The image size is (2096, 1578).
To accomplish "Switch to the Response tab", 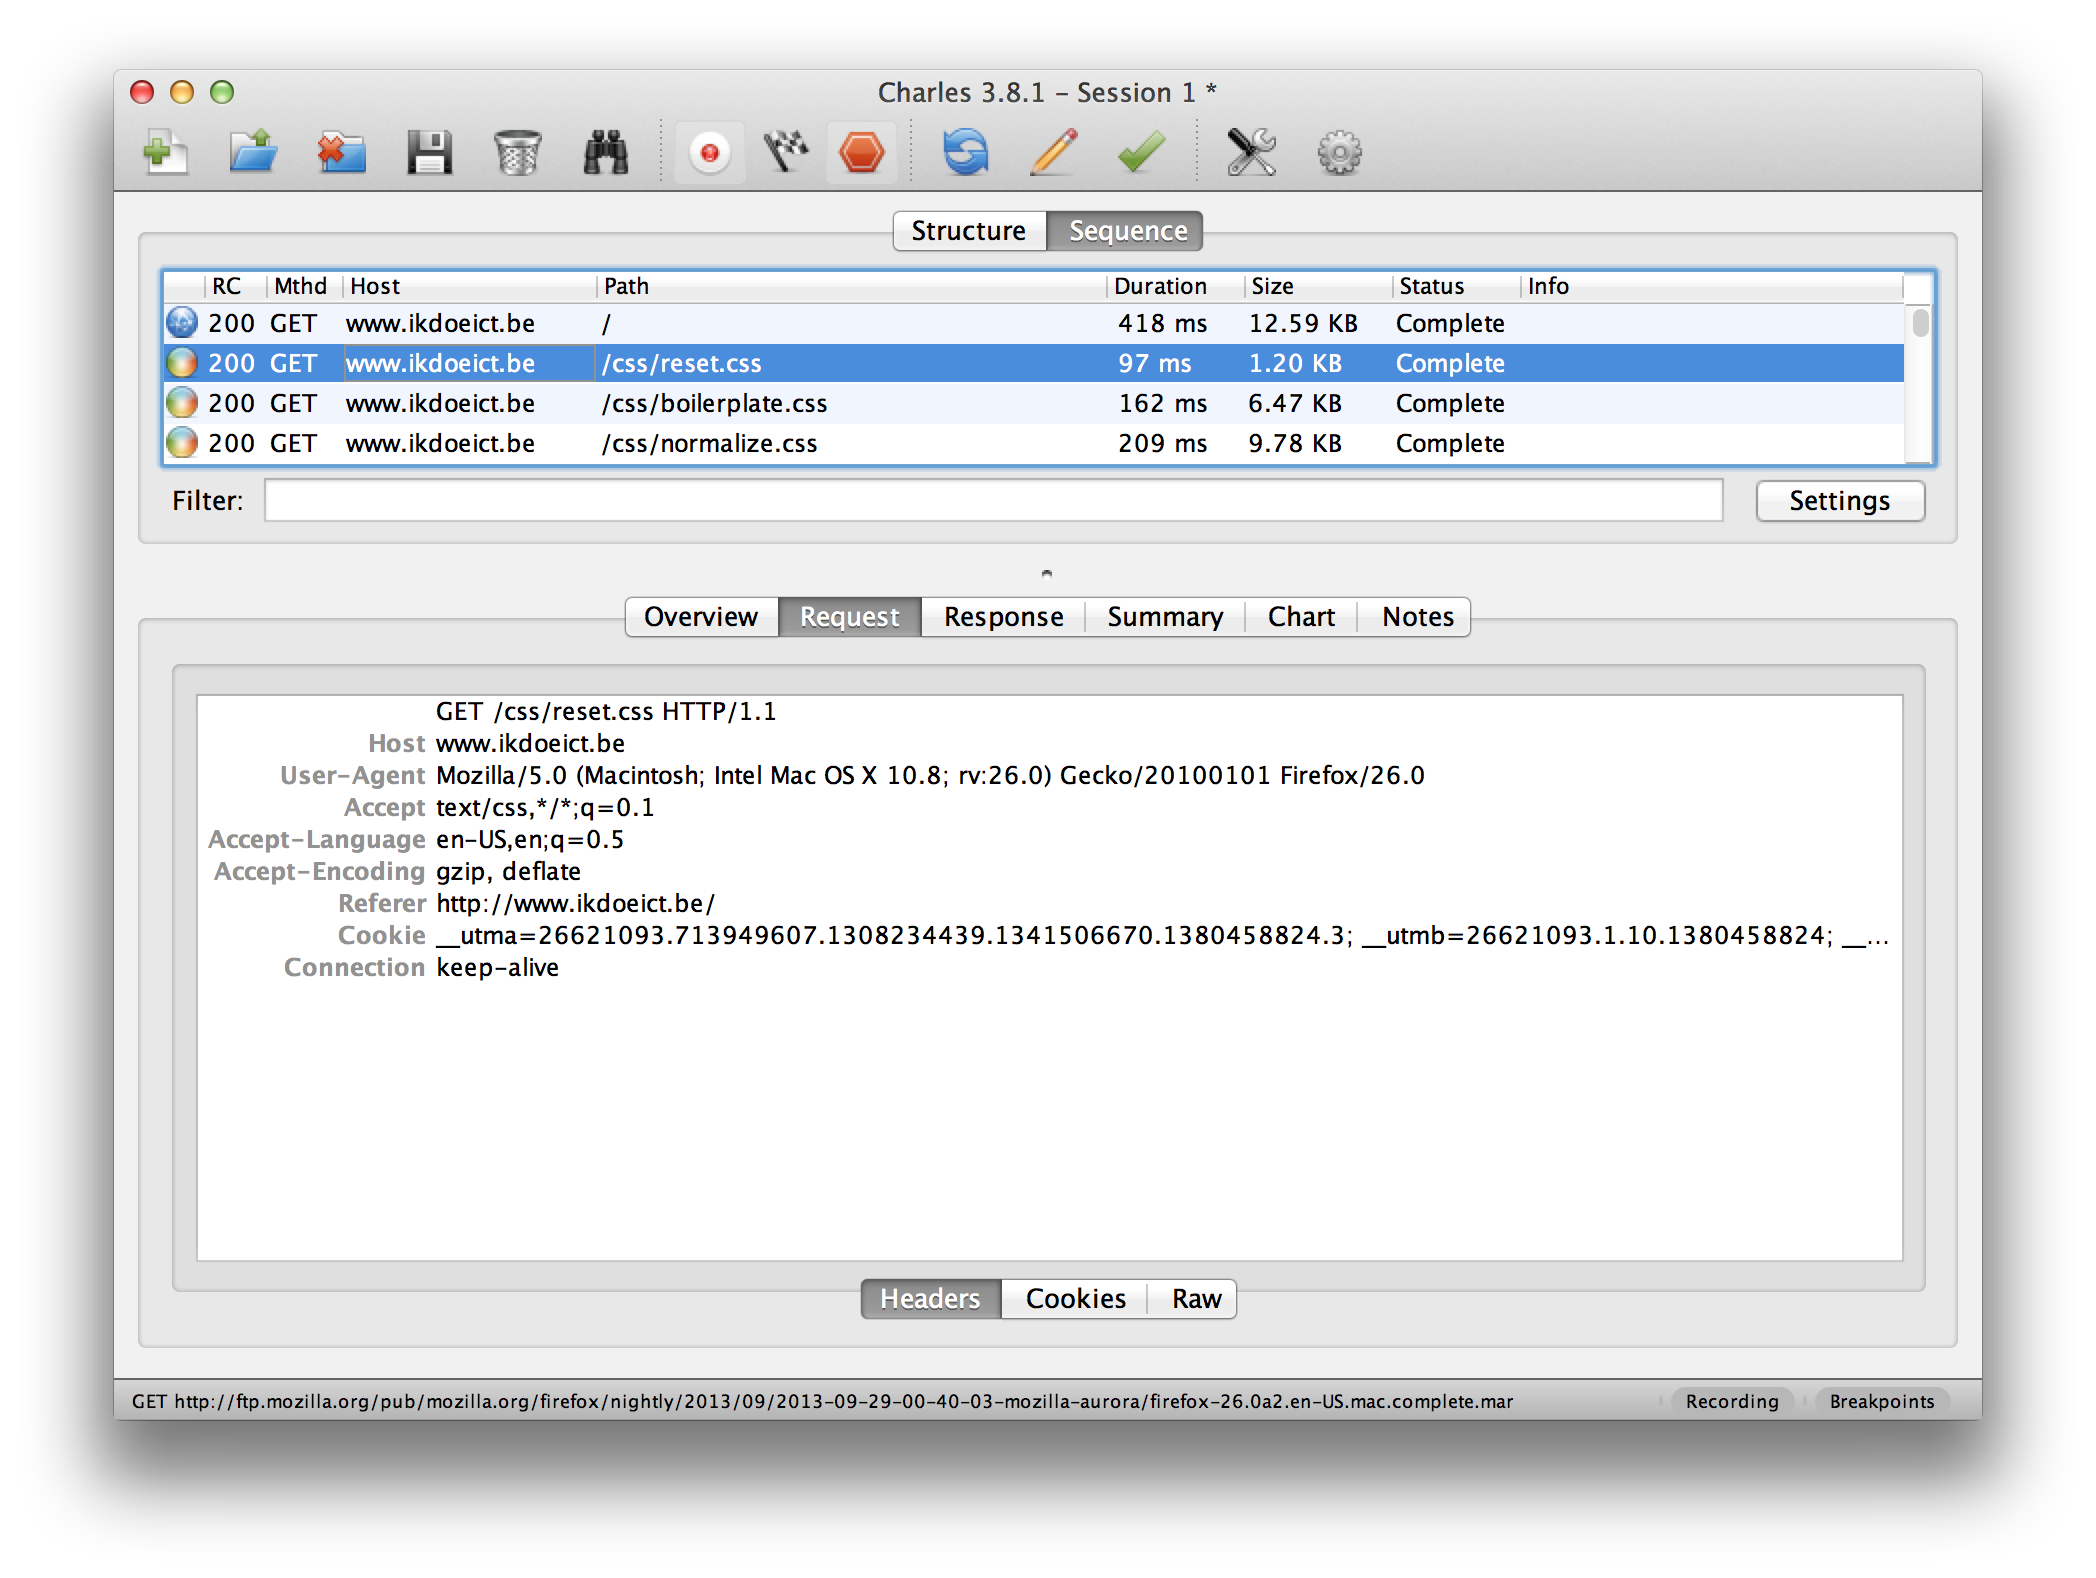I will coord(1002,616).
